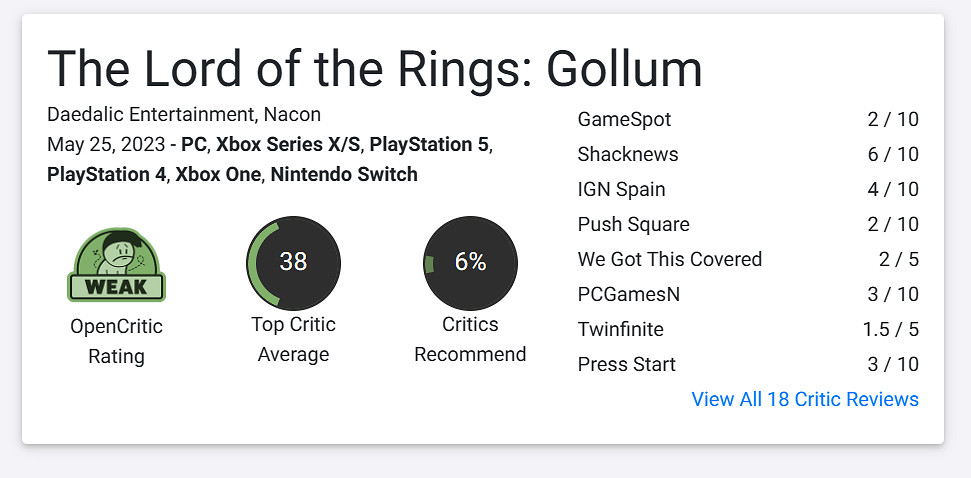The width and height of the screenshot is (971, 478).
Task: Click the PlayStation 4 platform link
Action: tap(108, 175)
